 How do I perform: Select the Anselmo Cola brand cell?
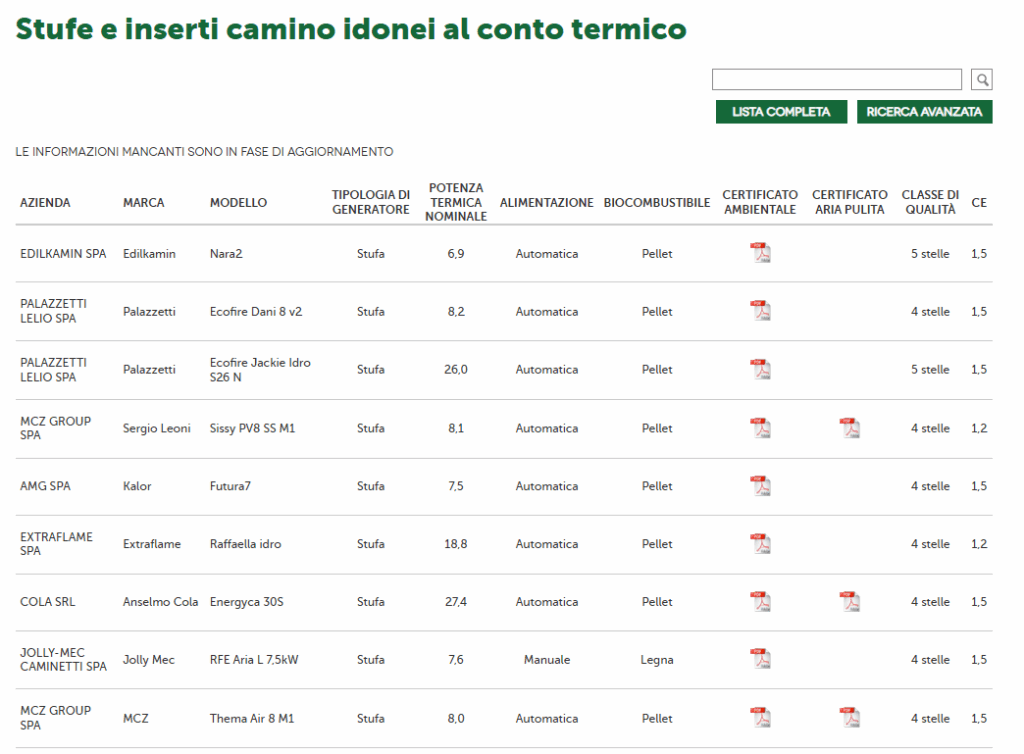[x=161, y=601]
